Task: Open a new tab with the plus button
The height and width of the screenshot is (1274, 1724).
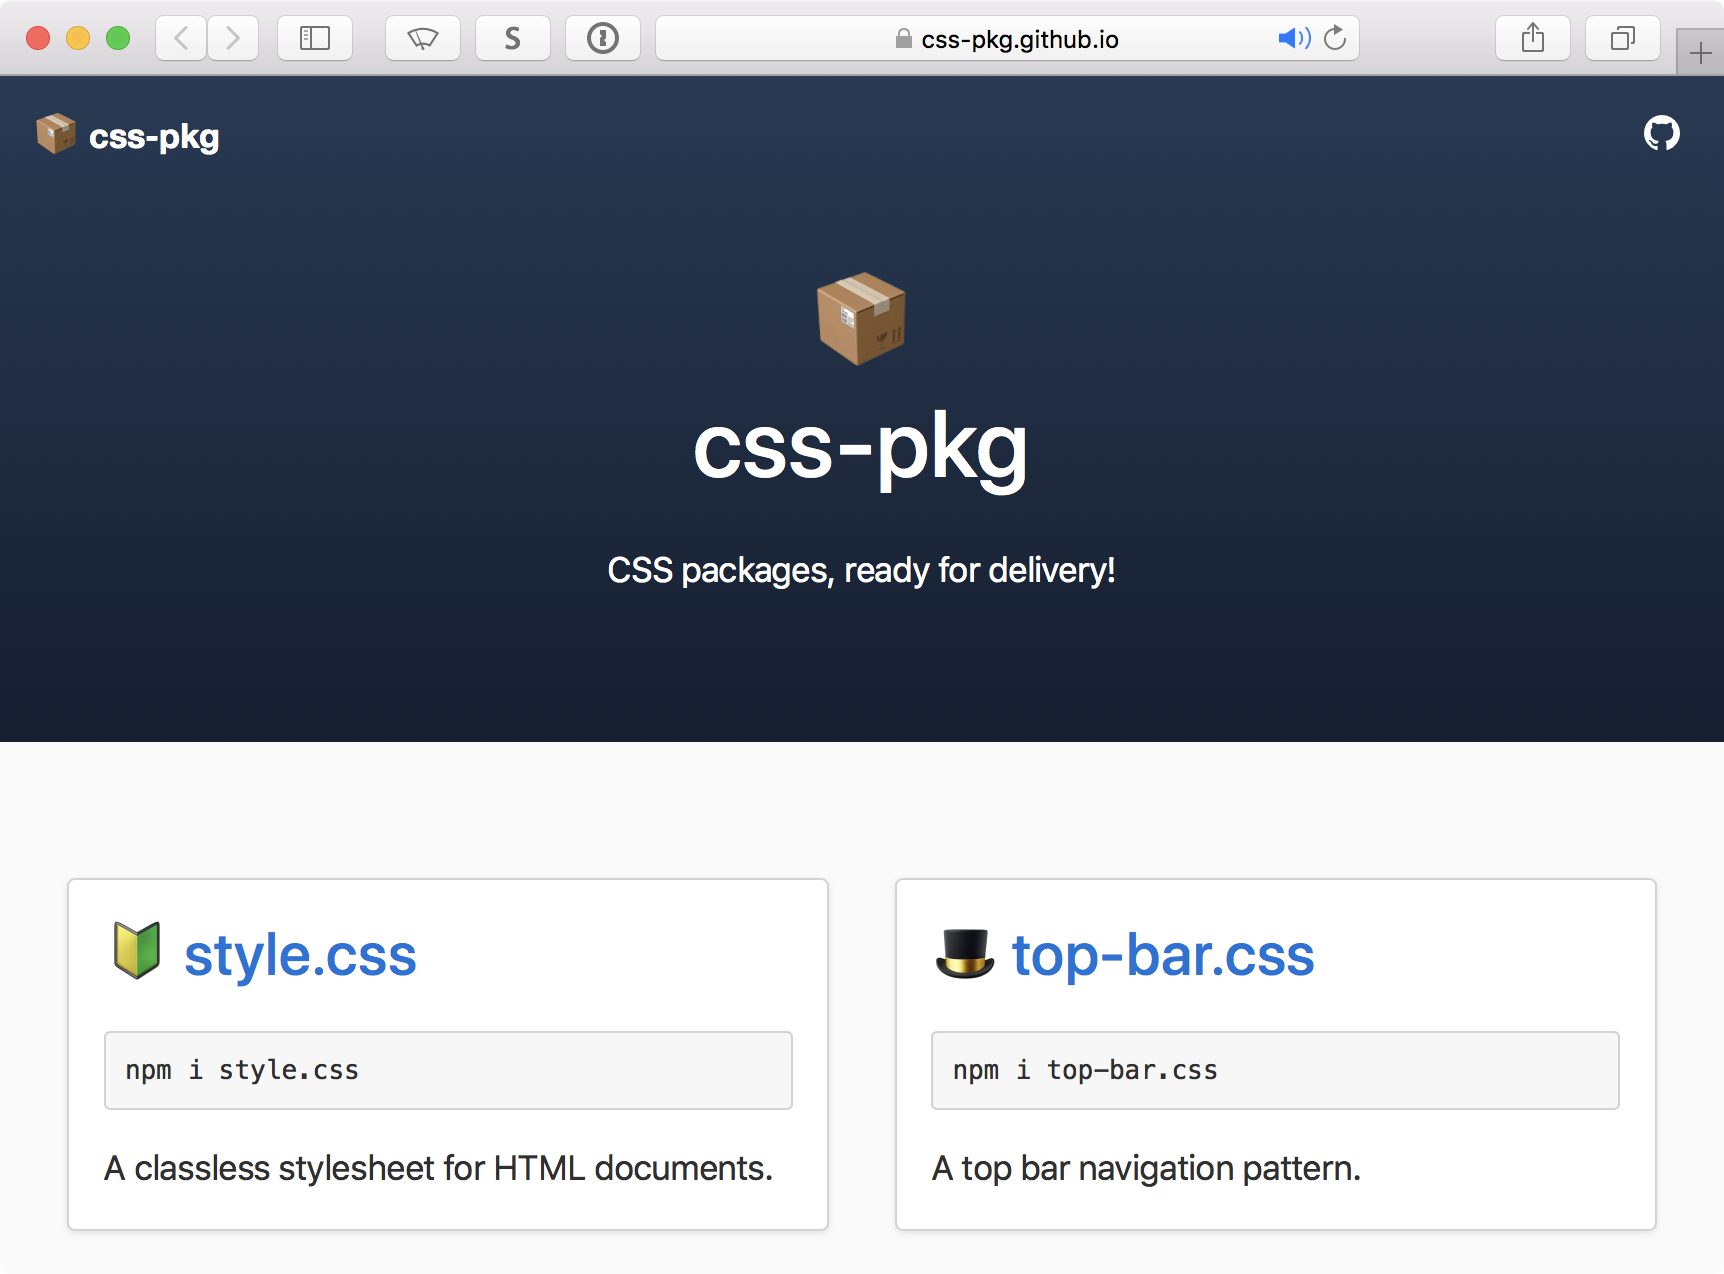Action: [x=1699, y=51]
